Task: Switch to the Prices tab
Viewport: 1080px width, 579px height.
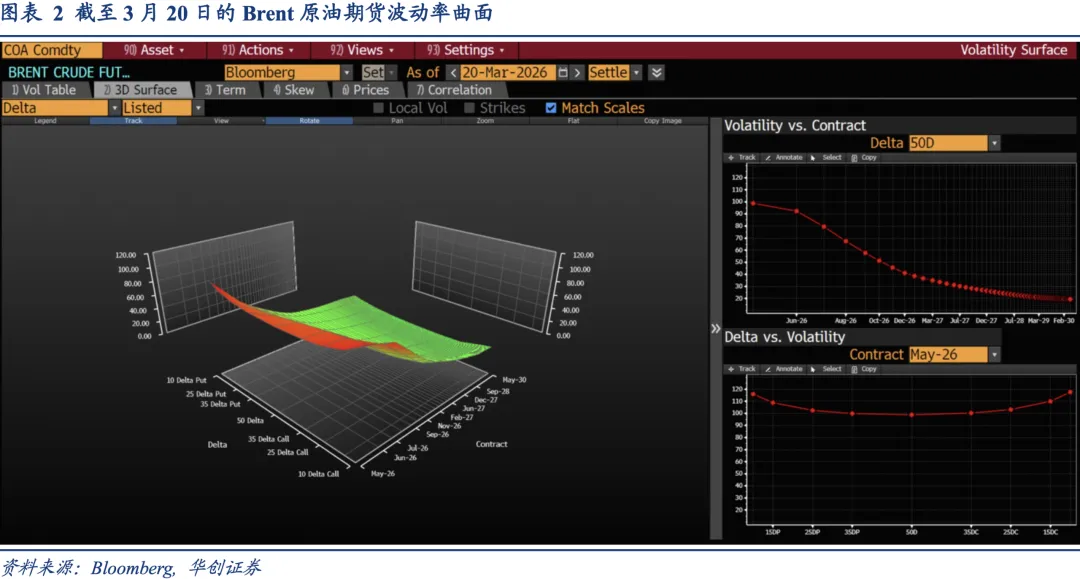Action: 366,90
